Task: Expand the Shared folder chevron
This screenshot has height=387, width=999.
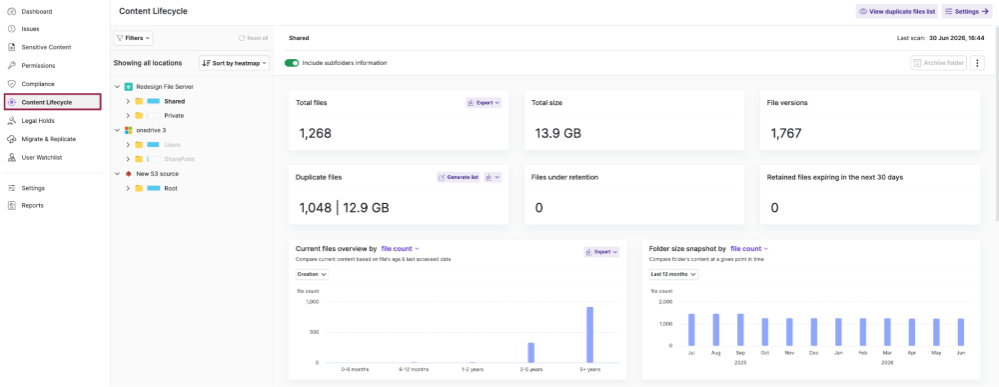Action: coord(128,101)
